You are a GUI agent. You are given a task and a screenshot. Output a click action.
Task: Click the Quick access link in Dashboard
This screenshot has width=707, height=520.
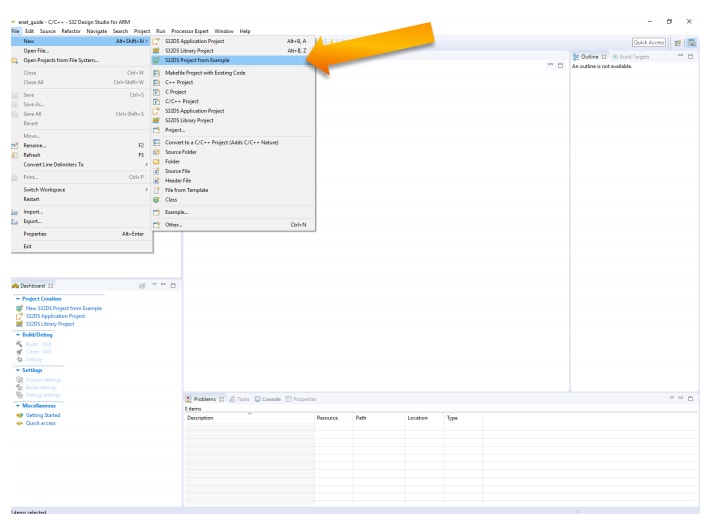[x=41, y=423]
